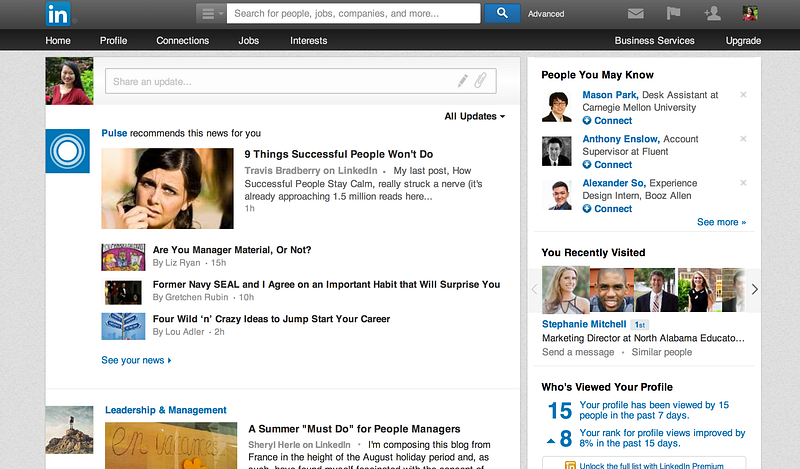Image resolution: width=800 pixels, height=469 pixels.
Task: Open Leadership & Management channel link
Action: tap(166, 410)
